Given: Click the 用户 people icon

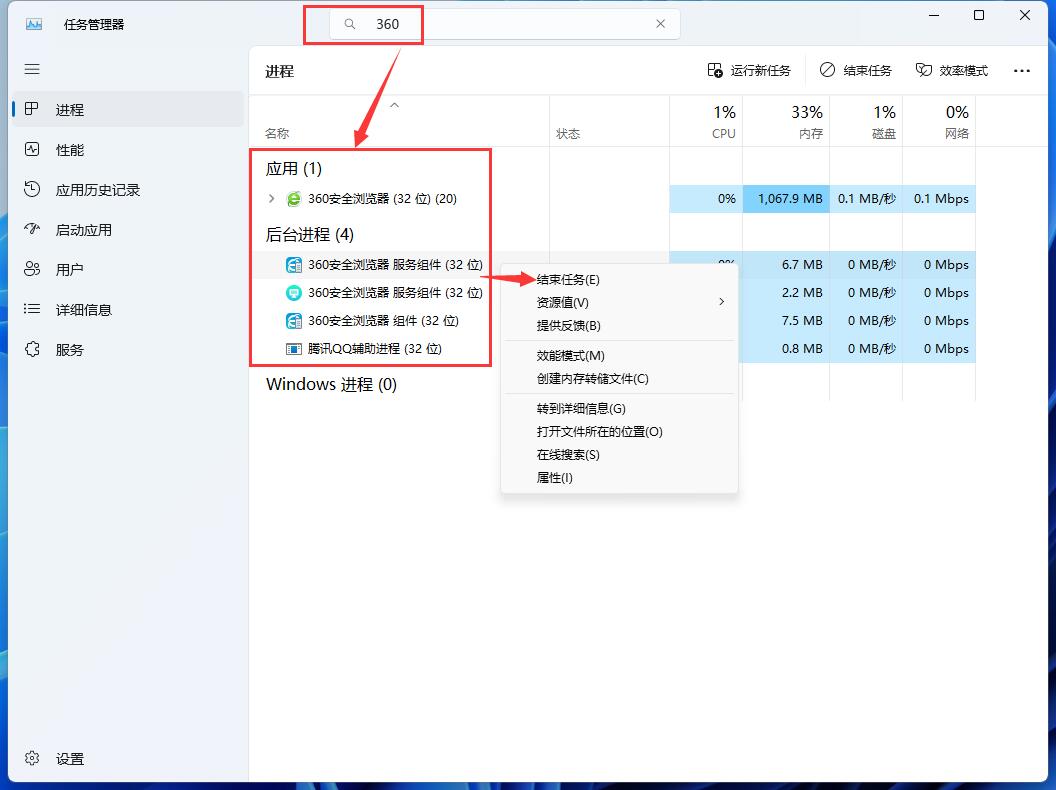Looking at the screenshot, I should pos(32,269).
